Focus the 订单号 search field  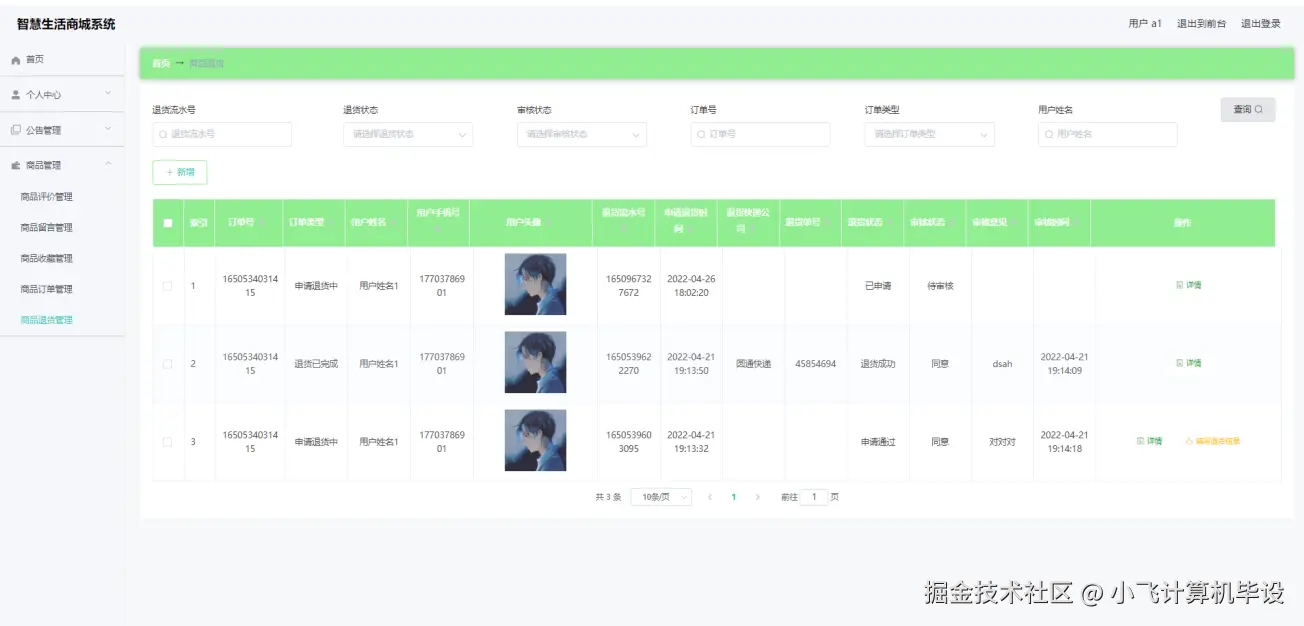tap(760, 134)
